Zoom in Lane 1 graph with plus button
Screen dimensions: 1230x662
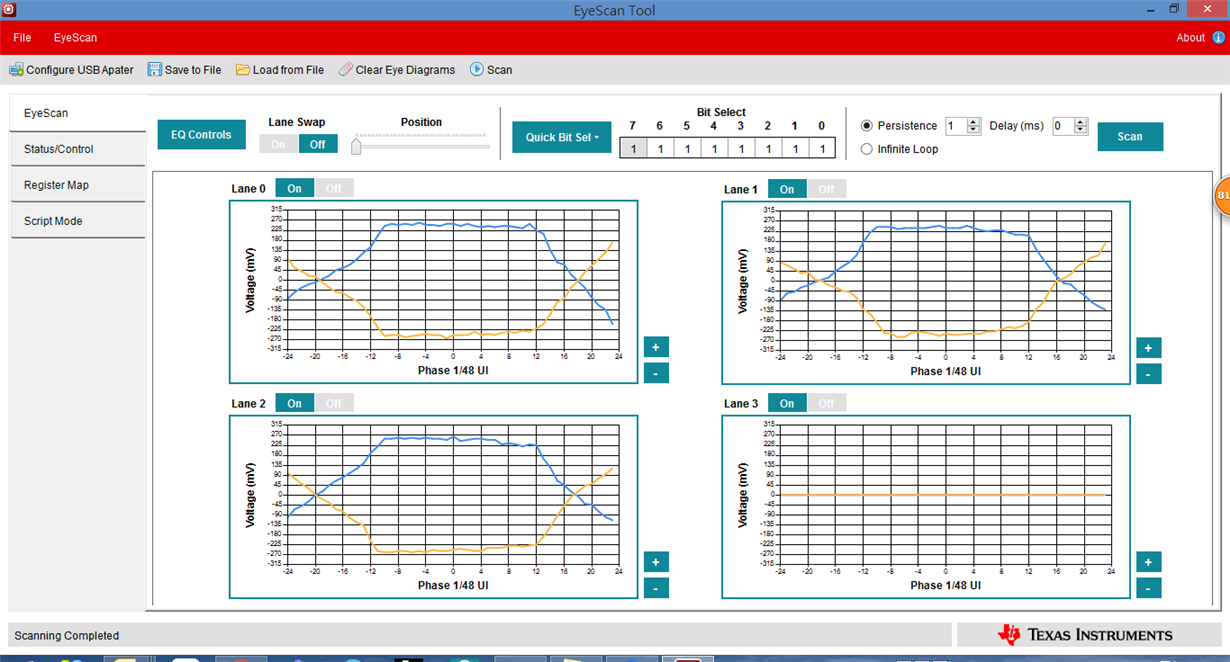1148,347
